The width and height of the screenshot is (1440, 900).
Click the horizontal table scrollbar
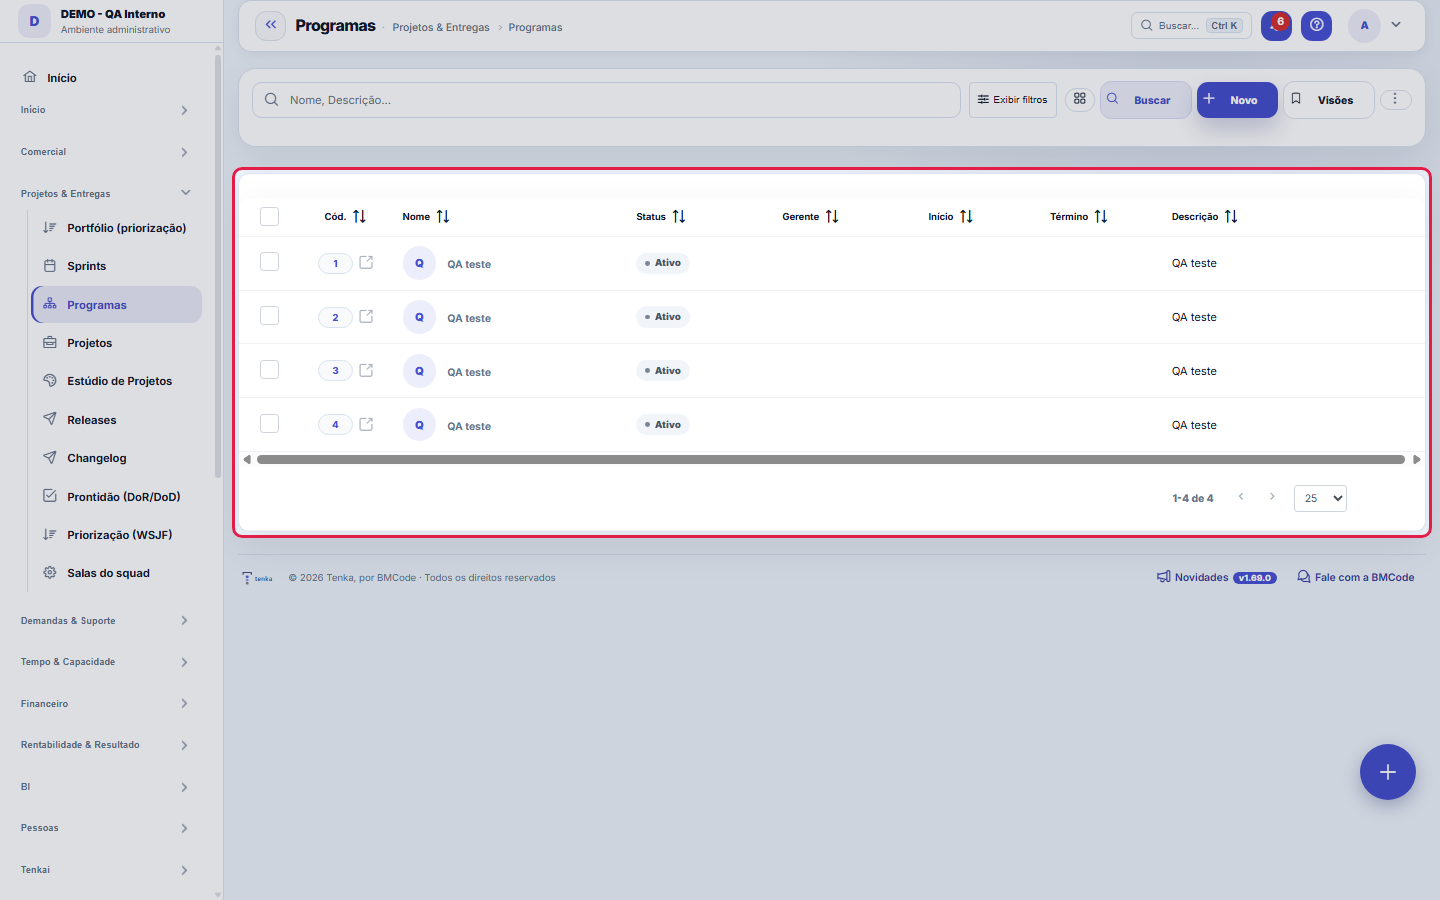(x=831, y=460)
